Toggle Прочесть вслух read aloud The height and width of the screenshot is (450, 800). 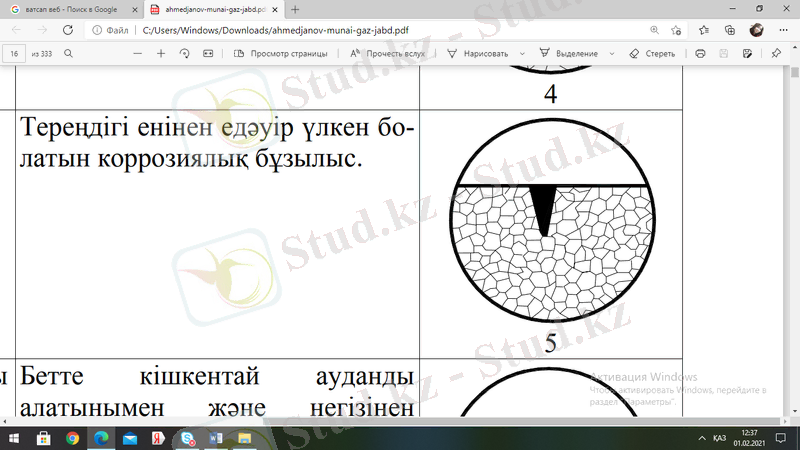pos(389,53)
